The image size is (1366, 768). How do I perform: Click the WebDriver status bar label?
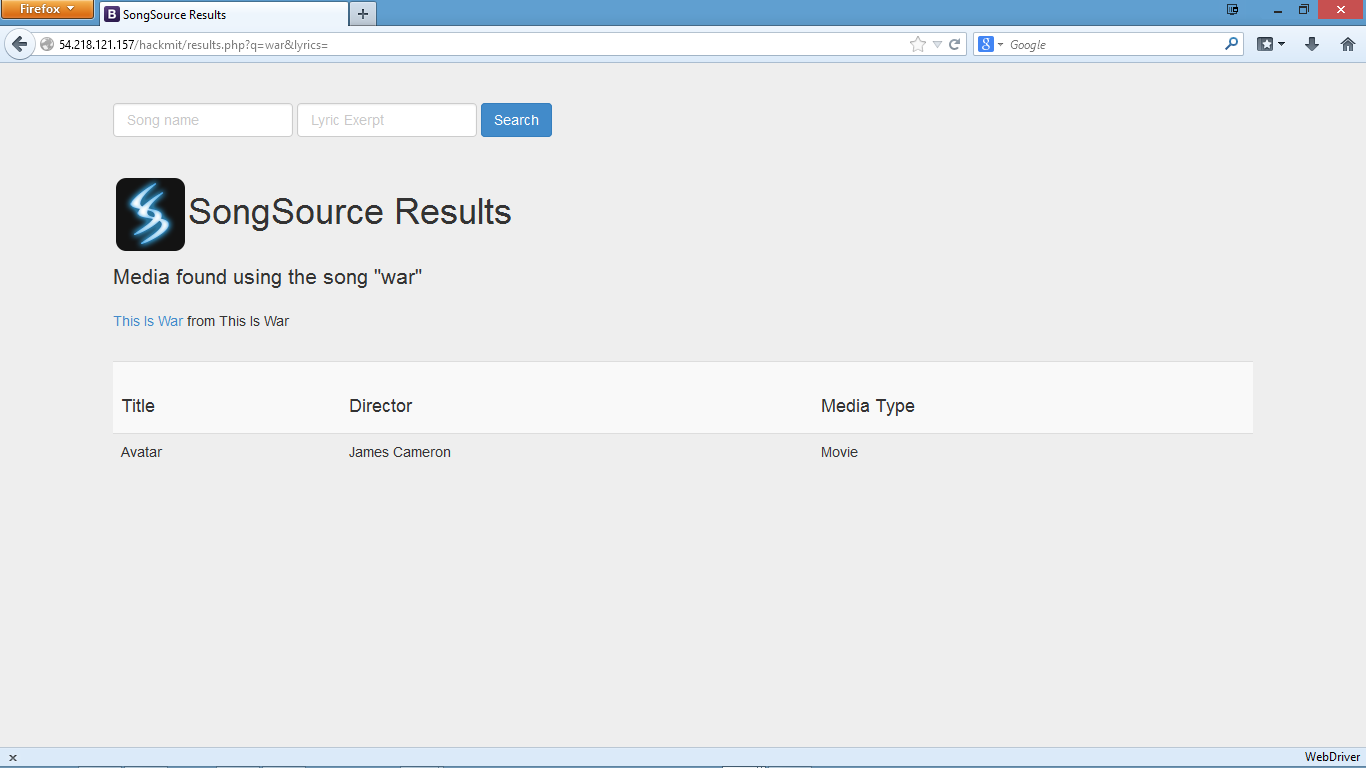[1332, 757]
